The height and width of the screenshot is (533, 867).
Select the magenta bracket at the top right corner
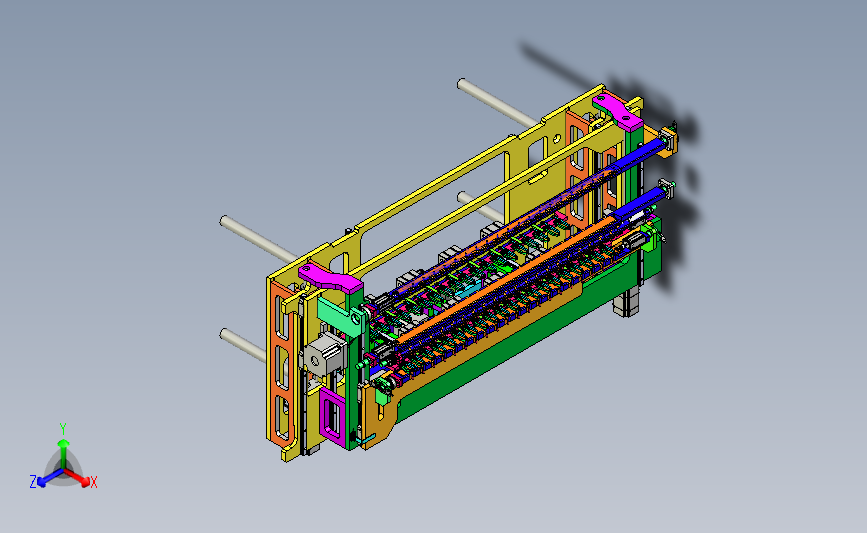pyautogui.click(x=618, y=111)
